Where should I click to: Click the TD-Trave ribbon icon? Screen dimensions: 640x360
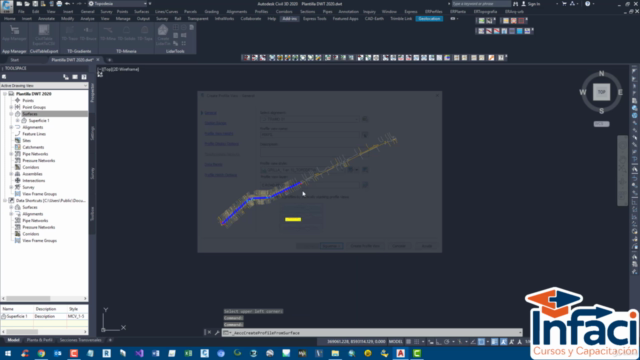click(69, 33)
